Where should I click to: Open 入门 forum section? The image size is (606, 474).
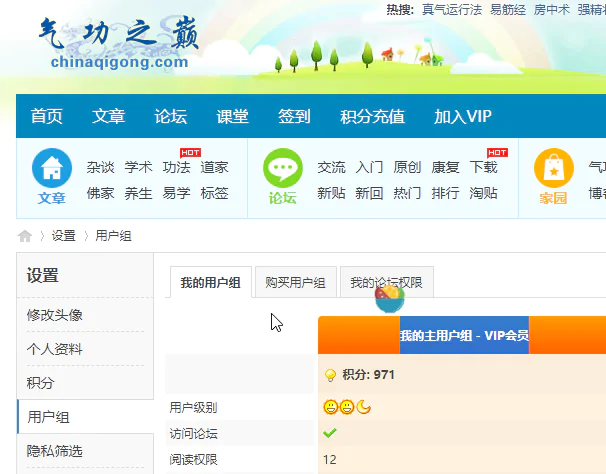click(369, 167)
